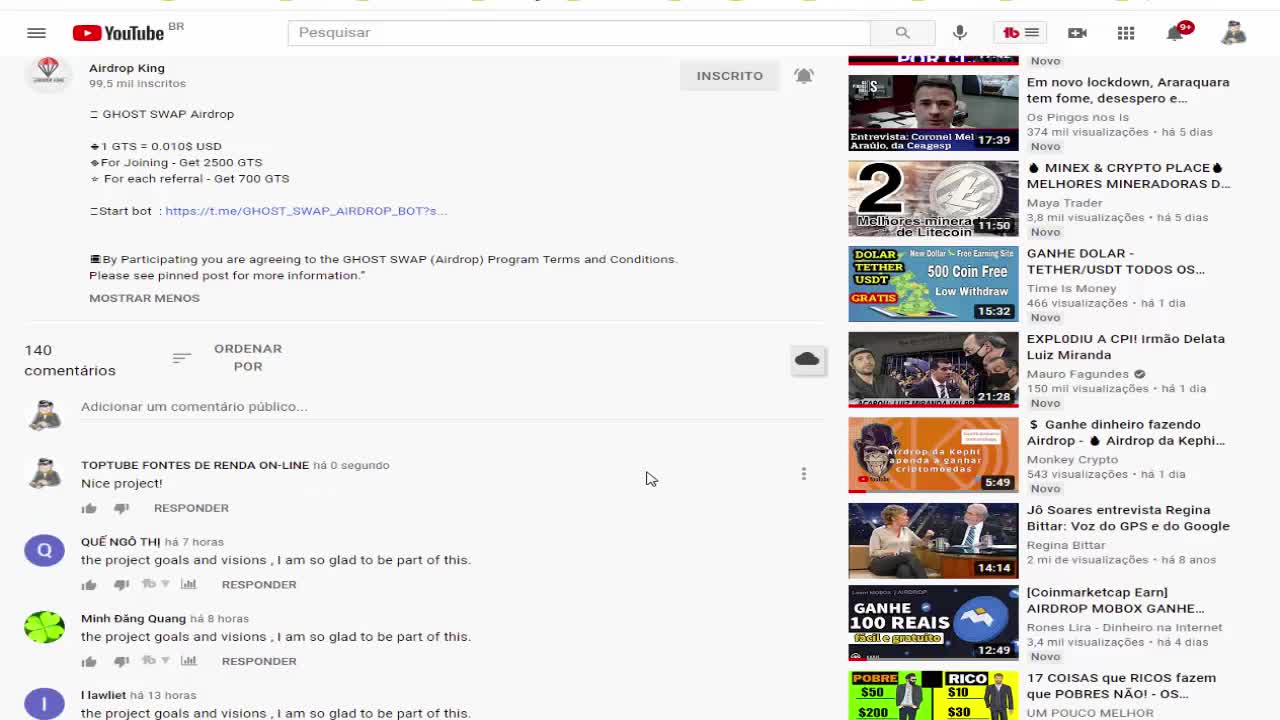Image resolution: width=1280 pixels, height=720 pixels.
Task: Open EXPL0DIU A CPI video thumbnail
Action: (x=933, y=370)
